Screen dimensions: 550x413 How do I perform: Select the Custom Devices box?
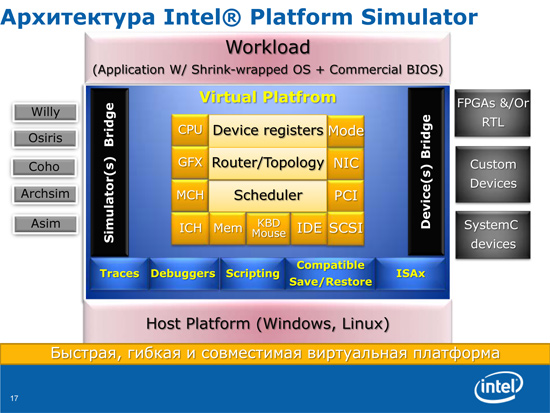click(493, 174)
